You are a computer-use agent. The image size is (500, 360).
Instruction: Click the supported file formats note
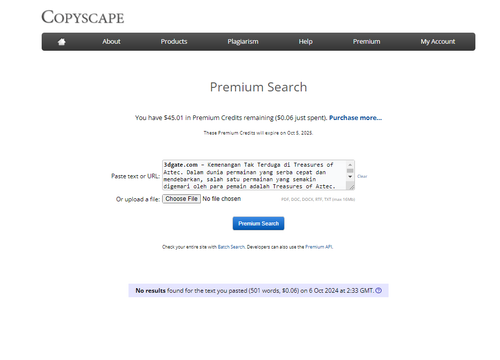point(318,199)
